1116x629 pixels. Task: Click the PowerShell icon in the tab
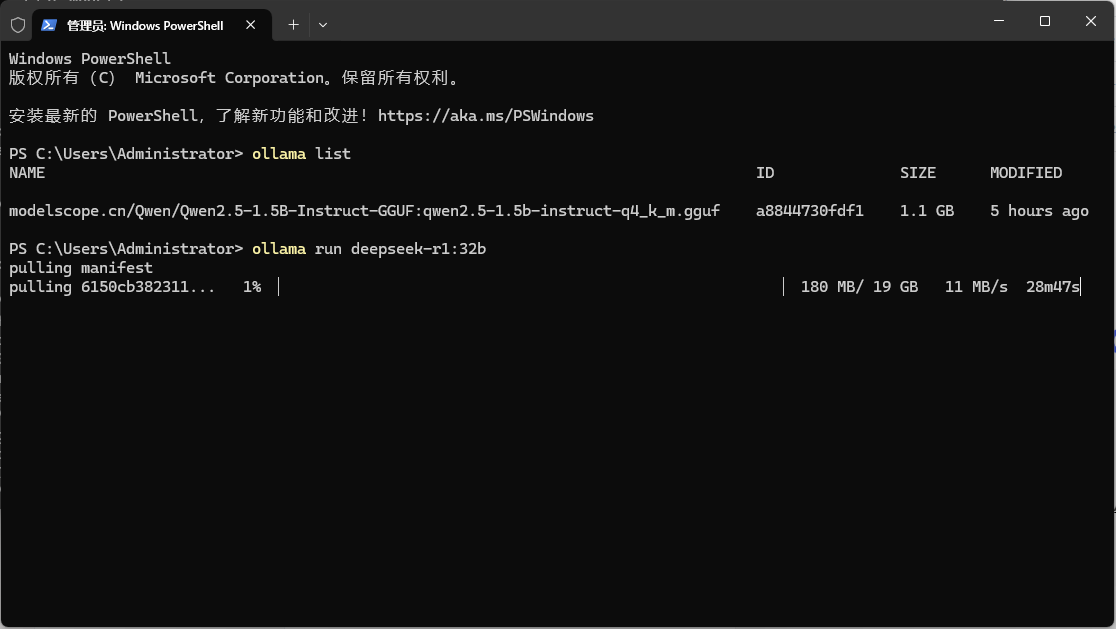pyautogui.click(x=48, y=24)
